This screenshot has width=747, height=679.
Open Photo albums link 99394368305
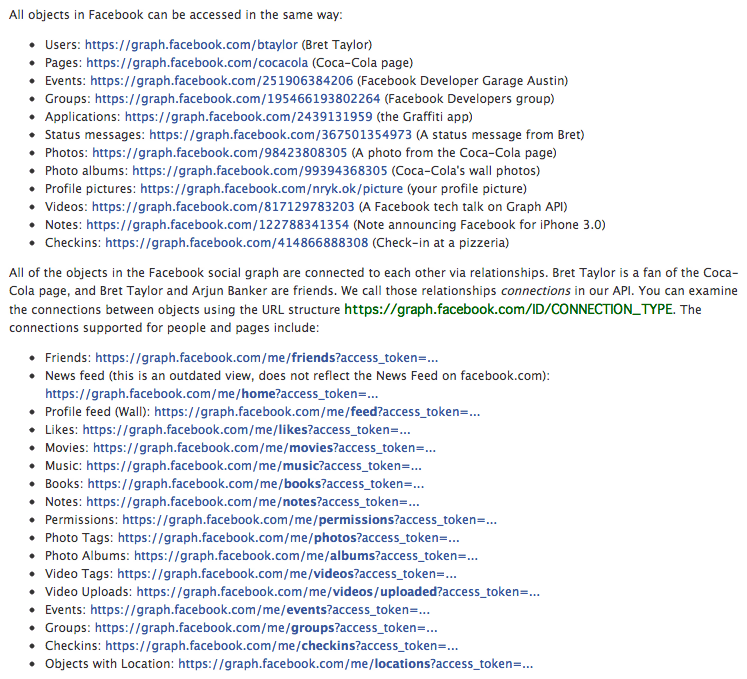tap(260, 171)
